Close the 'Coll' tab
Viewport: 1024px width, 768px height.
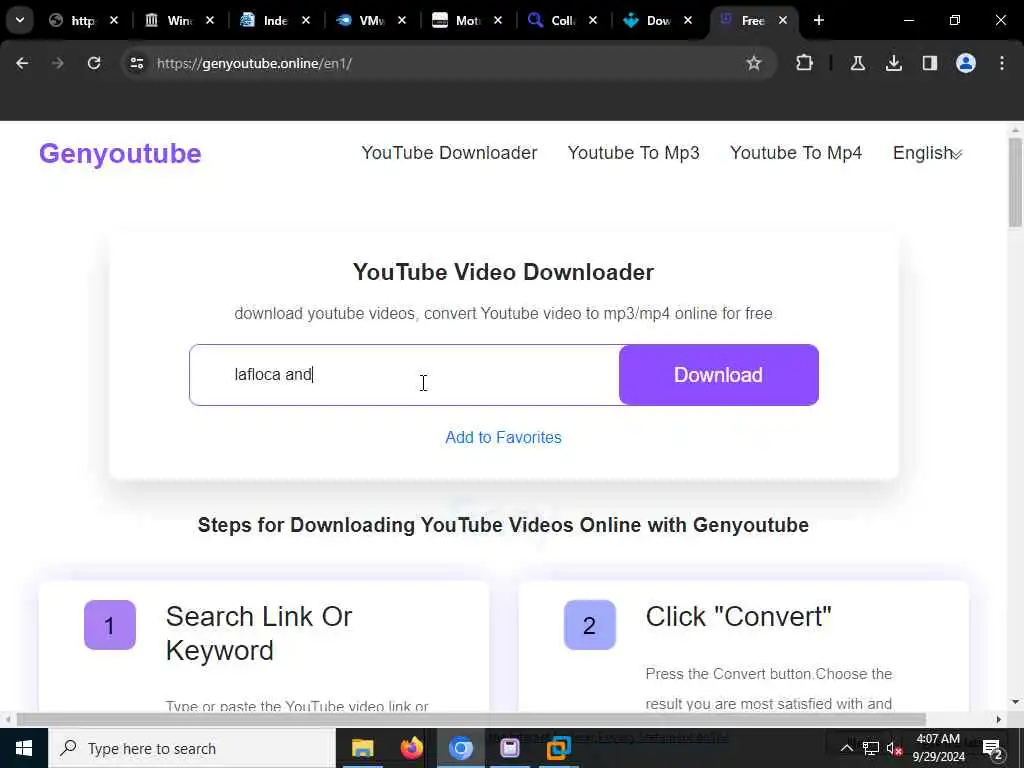pyautogui.click(x=593, y=21)
